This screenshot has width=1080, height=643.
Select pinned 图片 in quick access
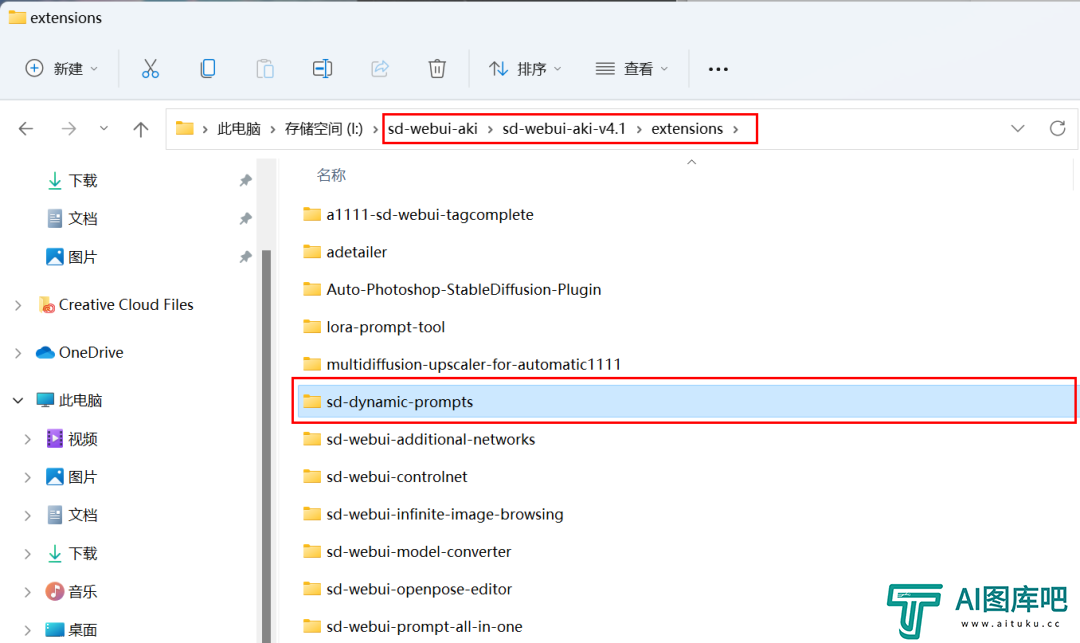pyautogui.click(x=83, y=257)
